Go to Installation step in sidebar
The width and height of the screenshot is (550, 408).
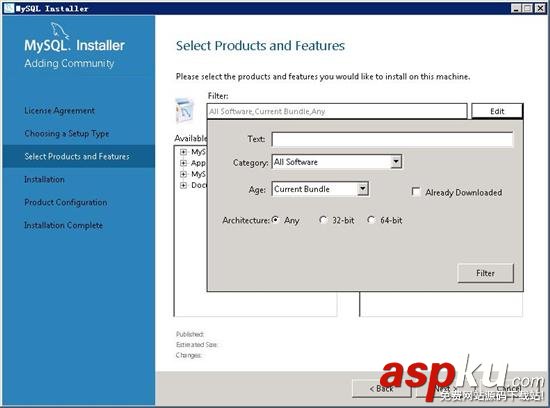(x=44, y=179)
